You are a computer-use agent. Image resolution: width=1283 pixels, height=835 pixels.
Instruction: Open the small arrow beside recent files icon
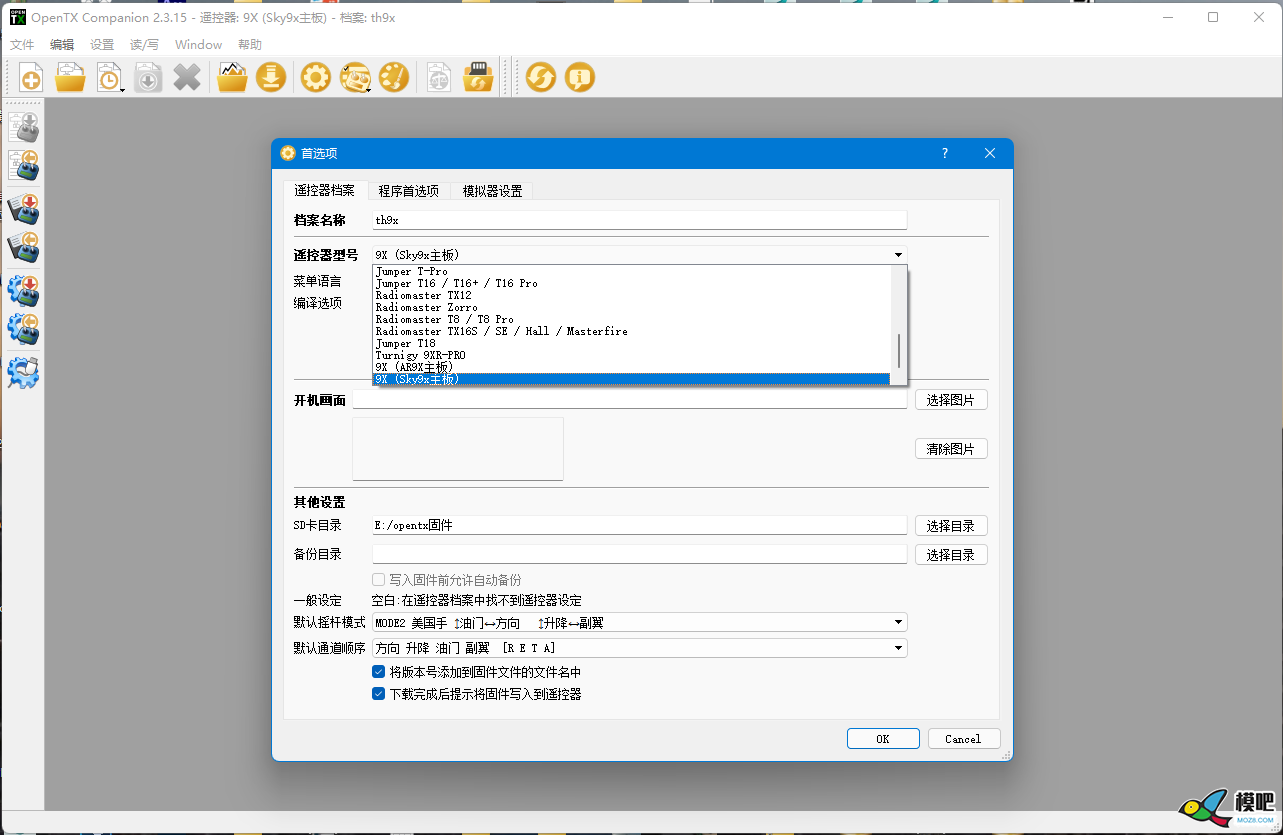pyautogui.click(x=123, y=90)
